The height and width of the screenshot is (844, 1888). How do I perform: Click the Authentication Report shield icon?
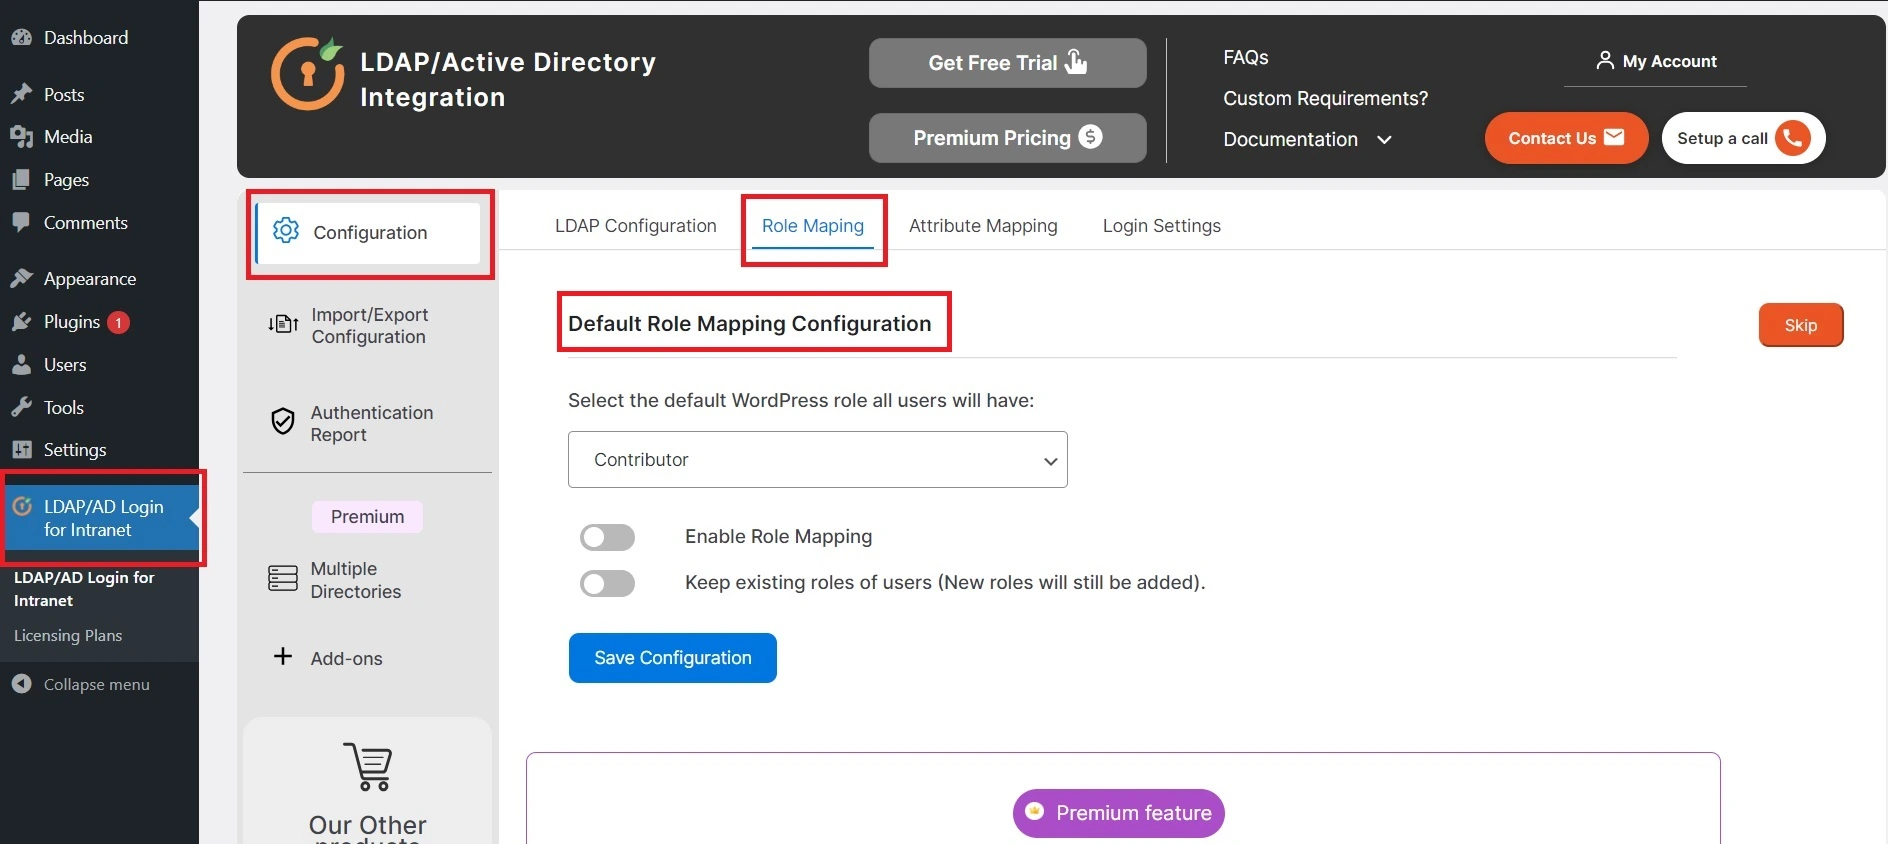(x=283, y=421)
